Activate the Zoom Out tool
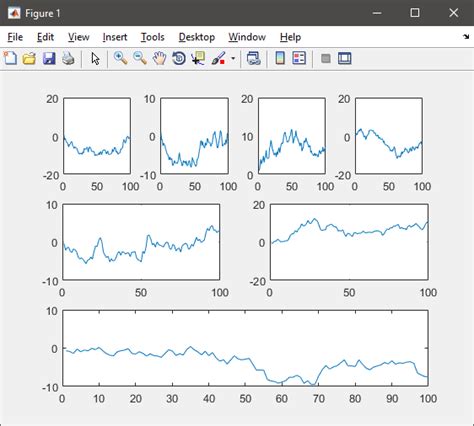 140,58
